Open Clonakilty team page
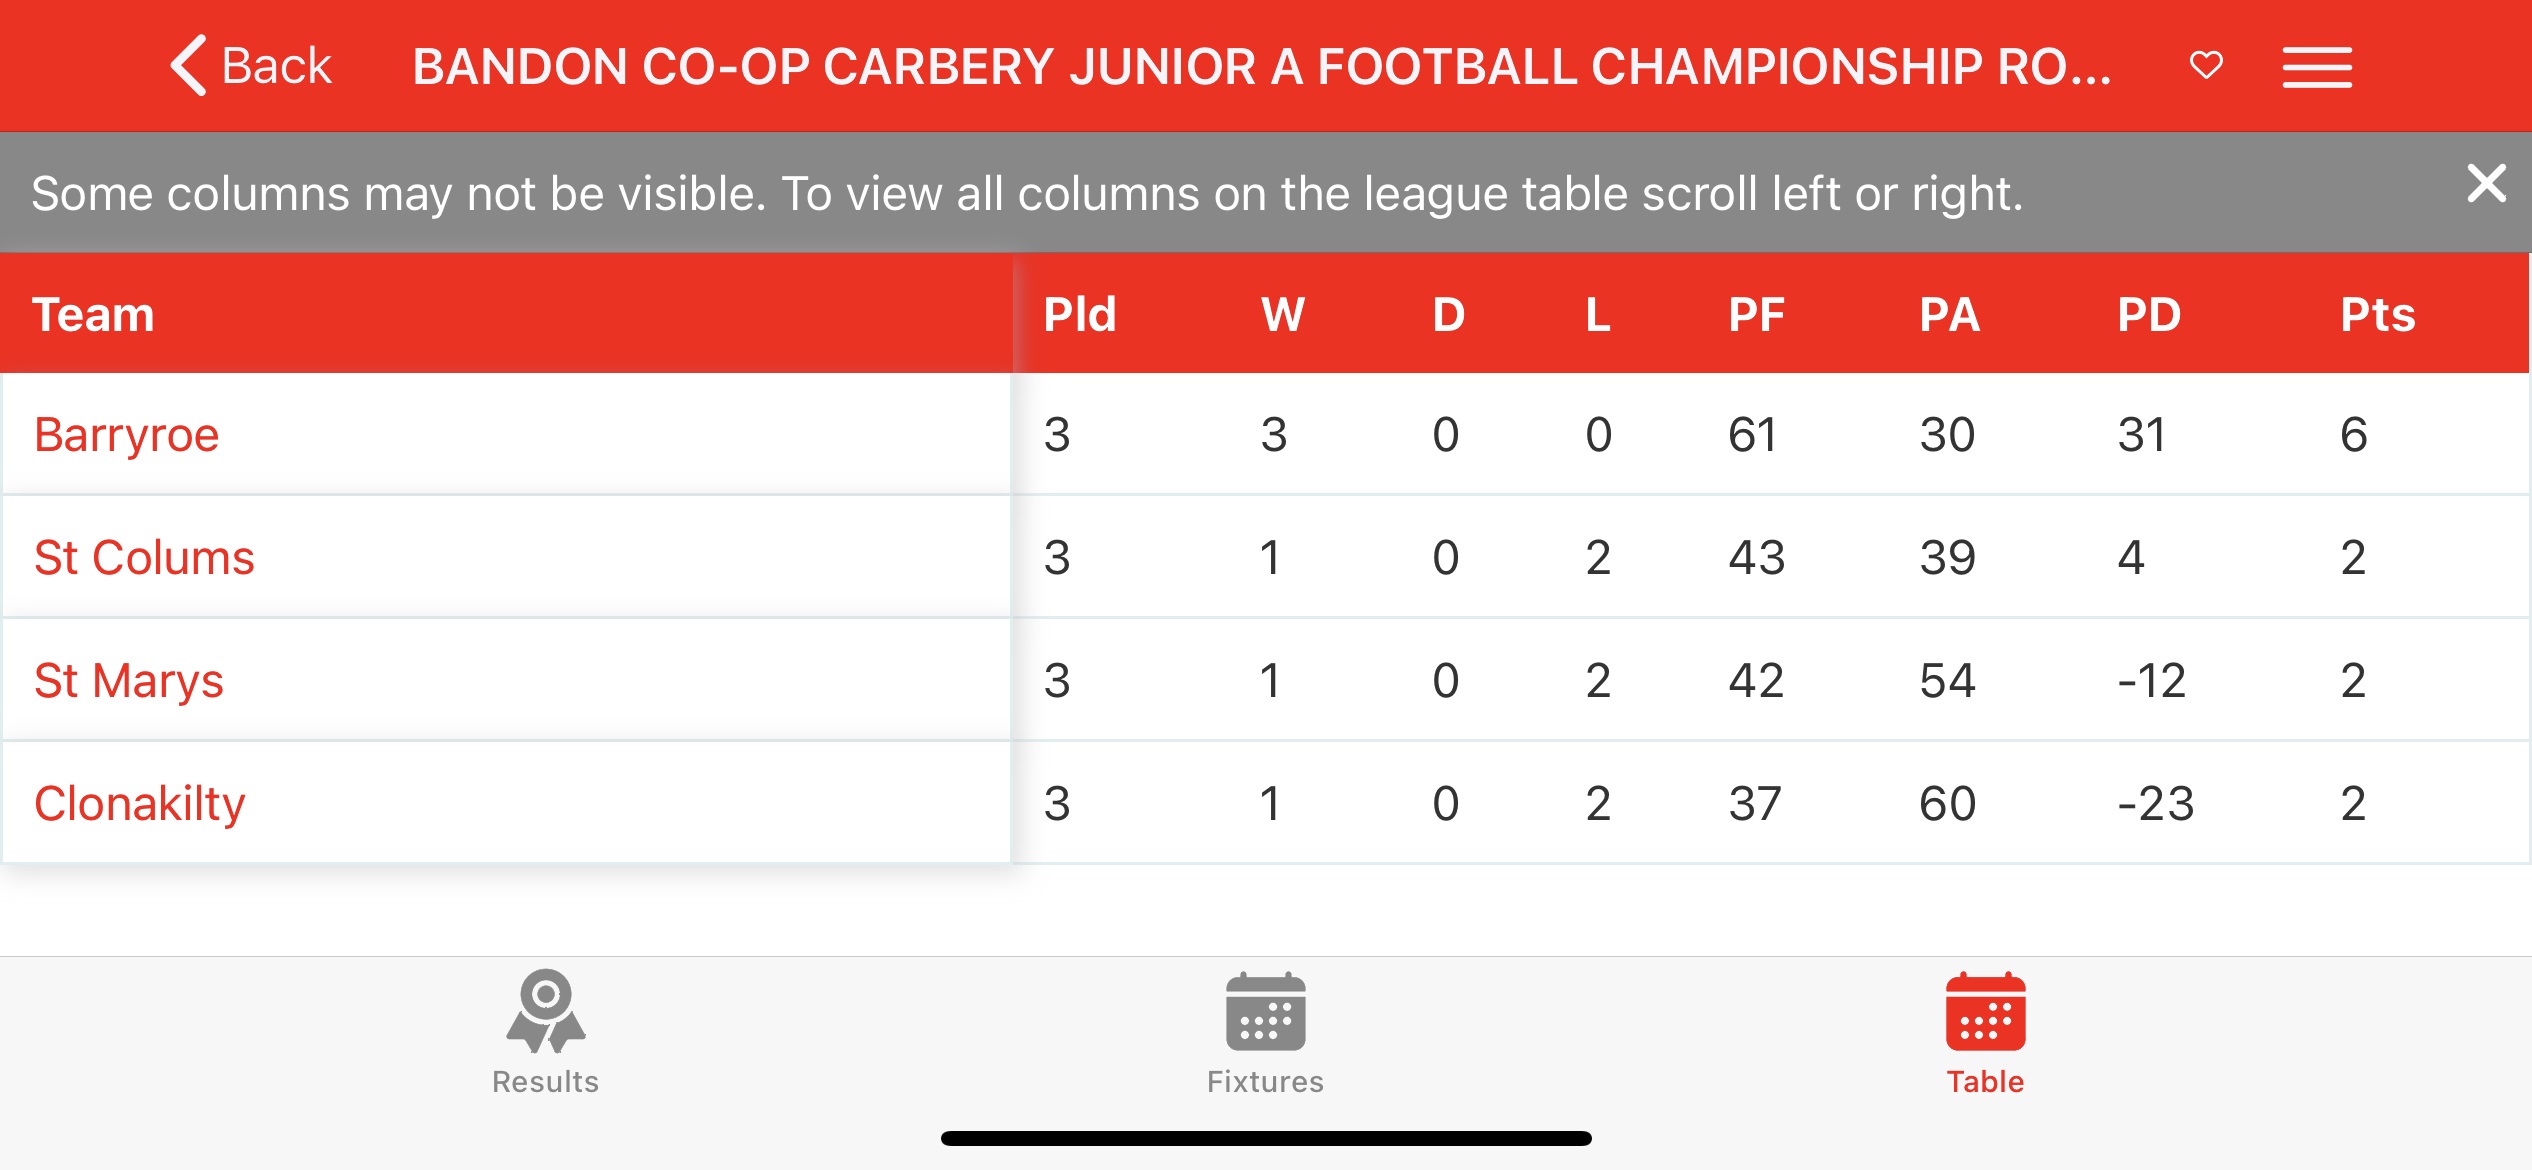This screenshot has width=2532, height=1170. point(139,804)
